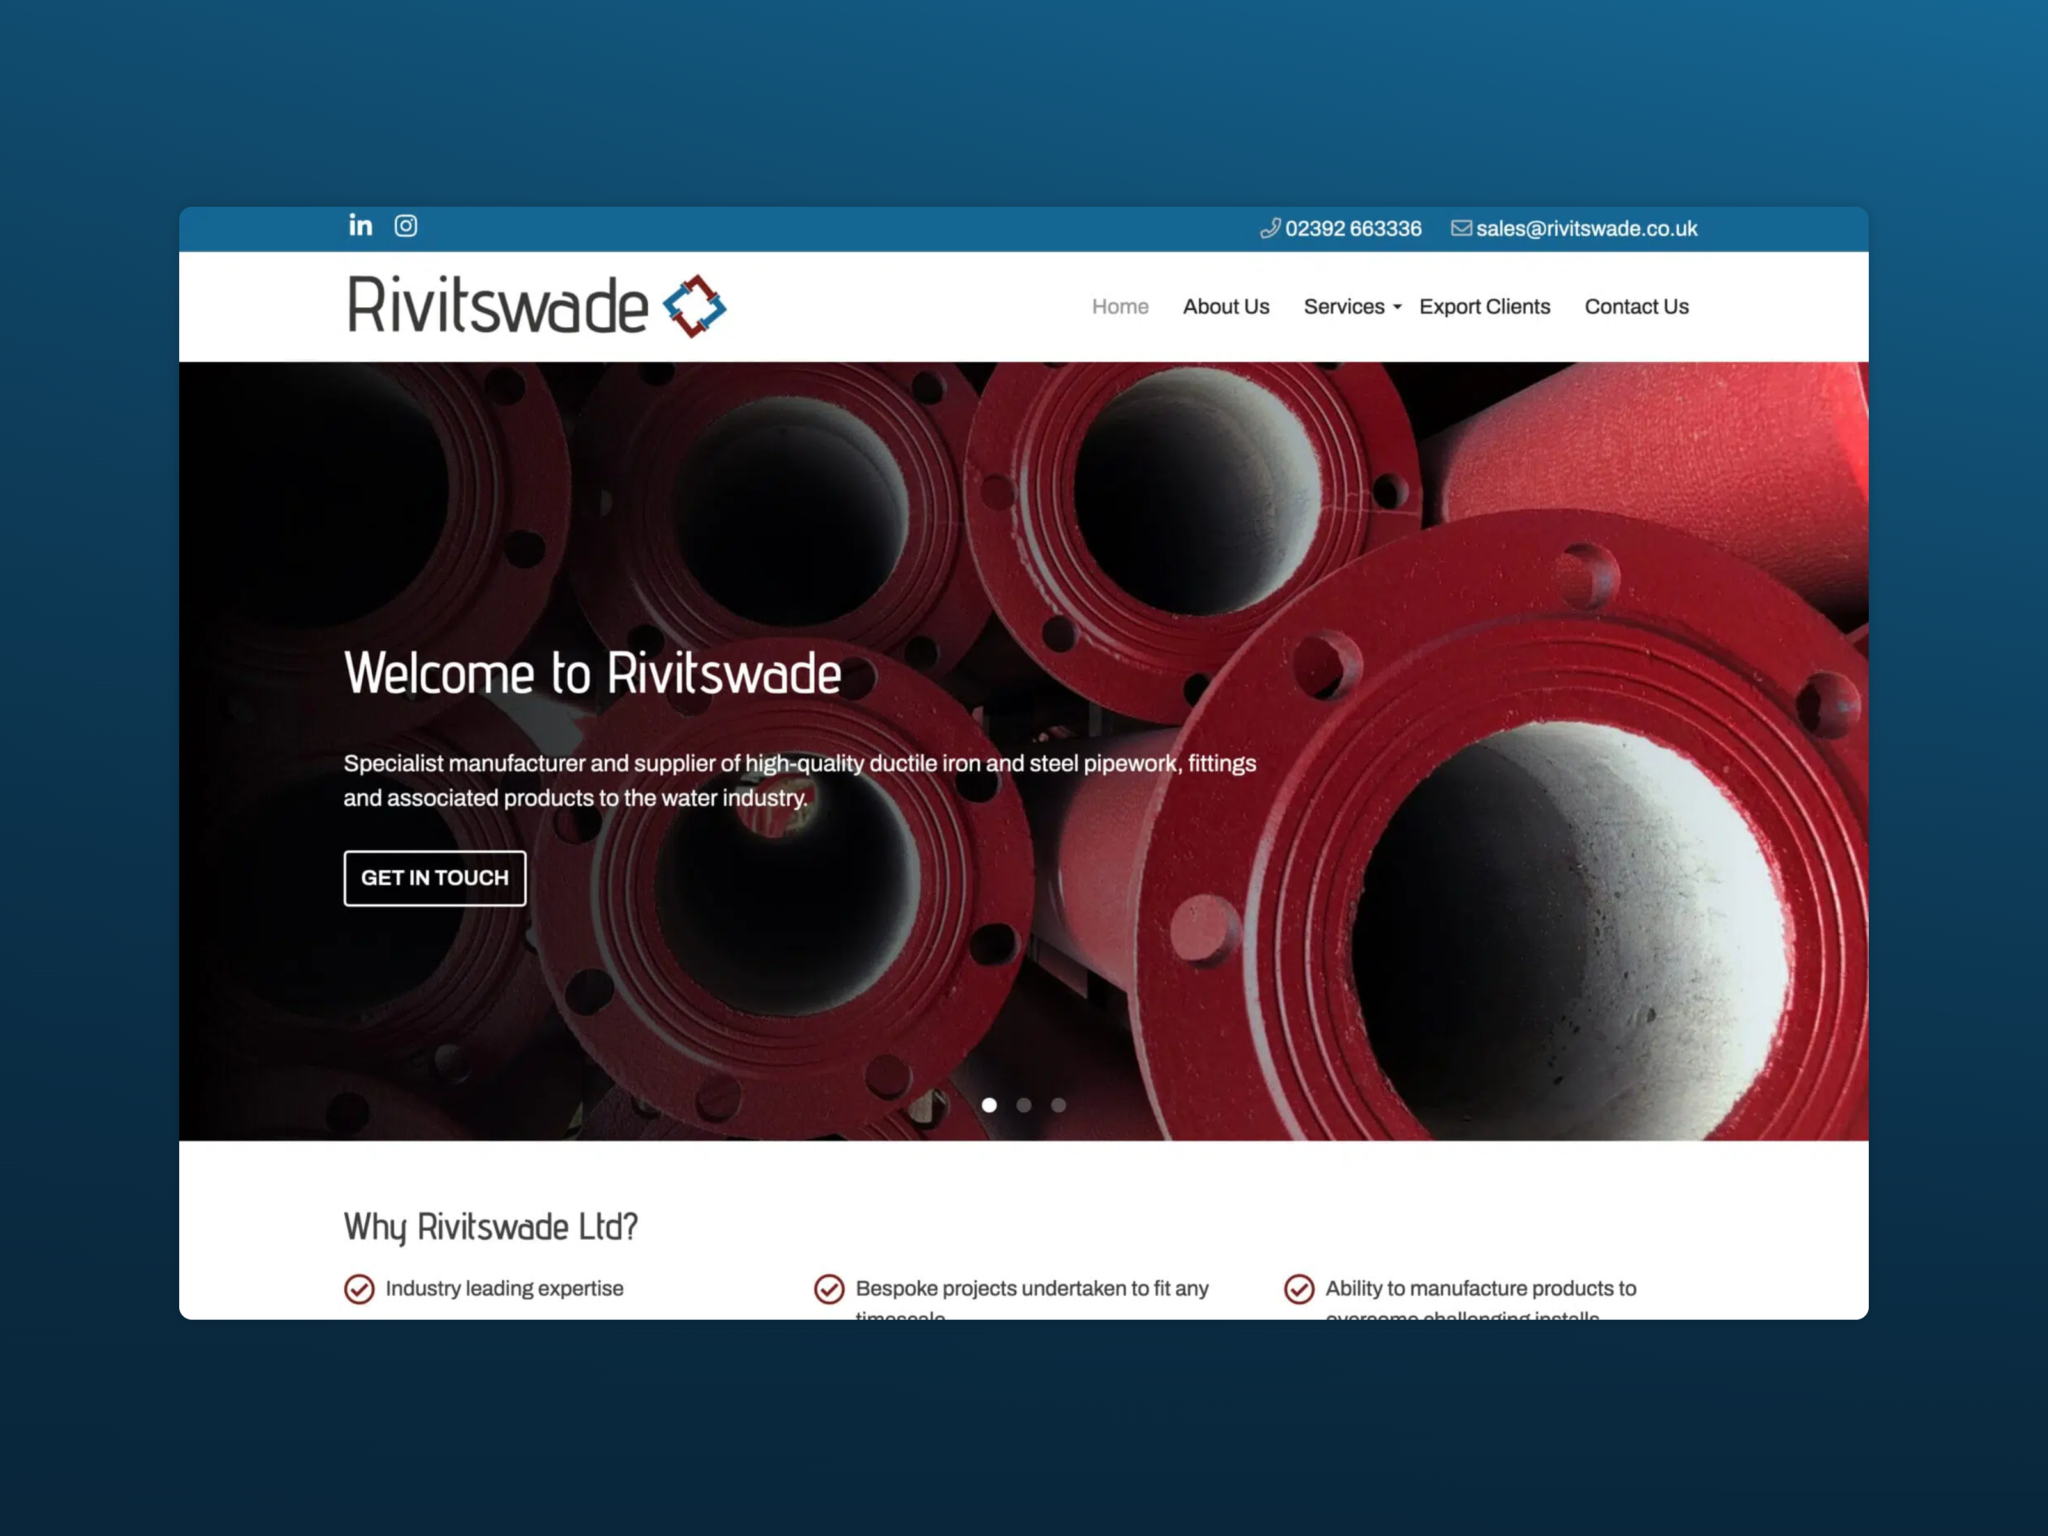Click the Specialist manufacturer and supplier description

[x=800, y=780]
